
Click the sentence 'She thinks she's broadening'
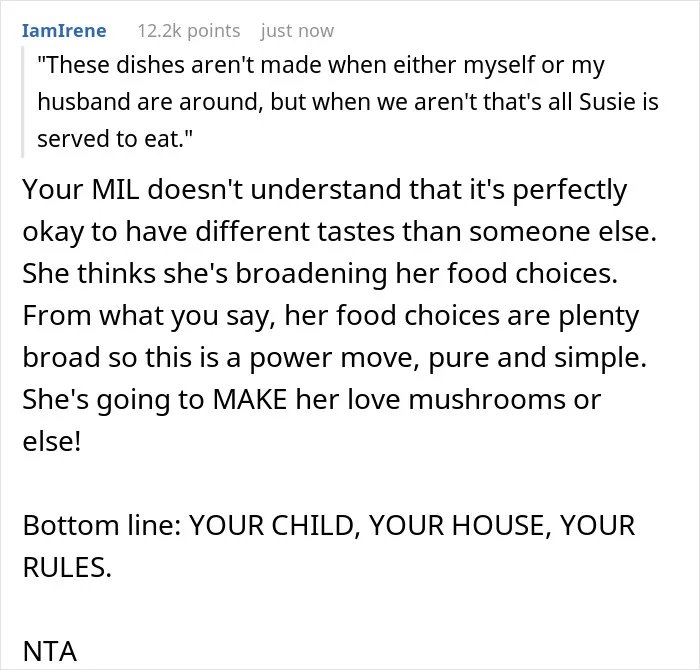320,274
